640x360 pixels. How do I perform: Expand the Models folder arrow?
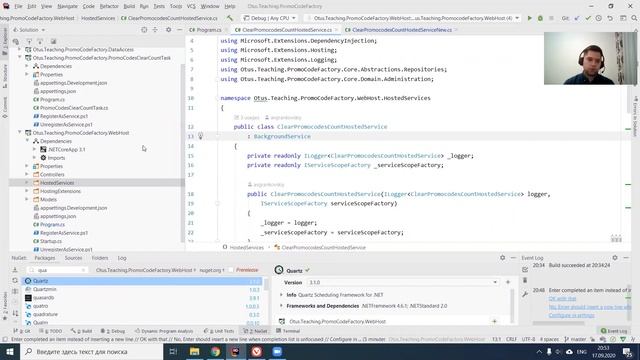point(27,199)
